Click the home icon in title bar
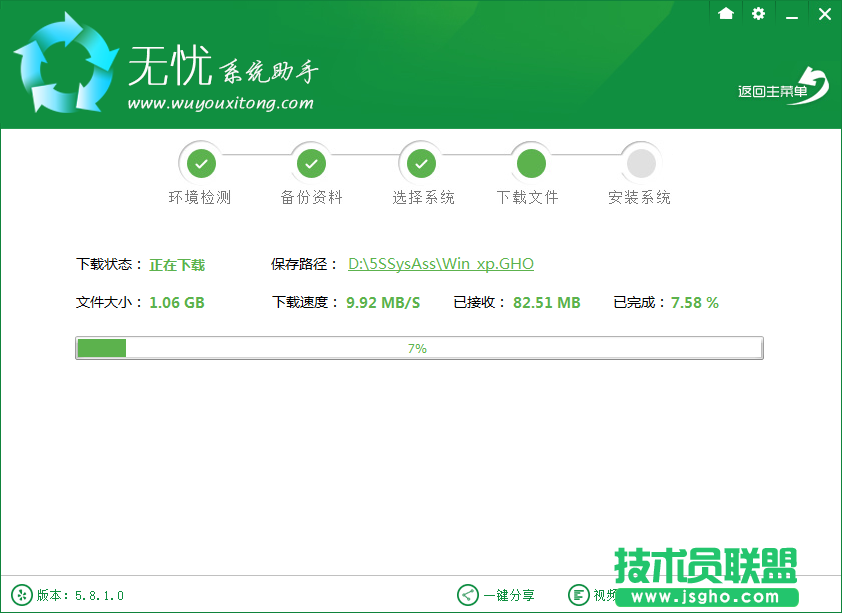The image size is (842, 613). point(726,13)
